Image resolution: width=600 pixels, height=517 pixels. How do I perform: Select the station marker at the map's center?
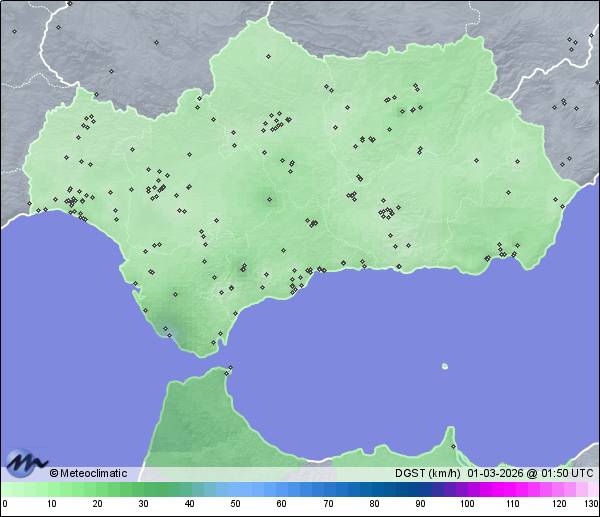coord(268,200)
